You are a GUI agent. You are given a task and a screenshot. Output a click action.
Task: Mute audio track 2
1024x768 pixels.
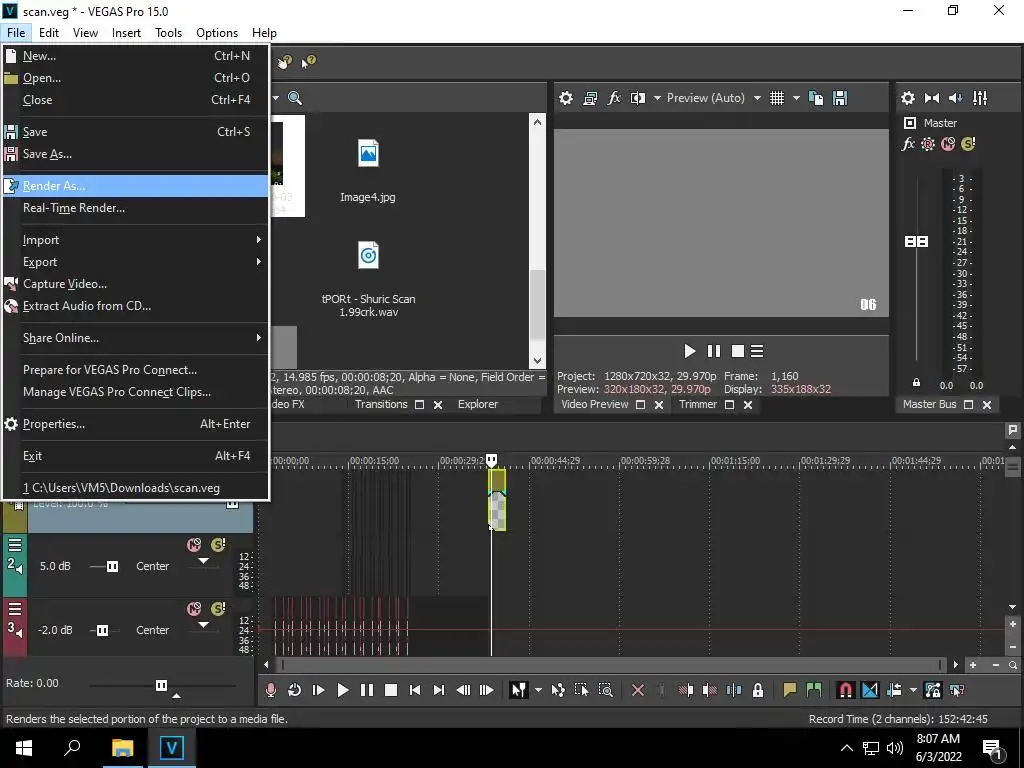pos(194,545)
